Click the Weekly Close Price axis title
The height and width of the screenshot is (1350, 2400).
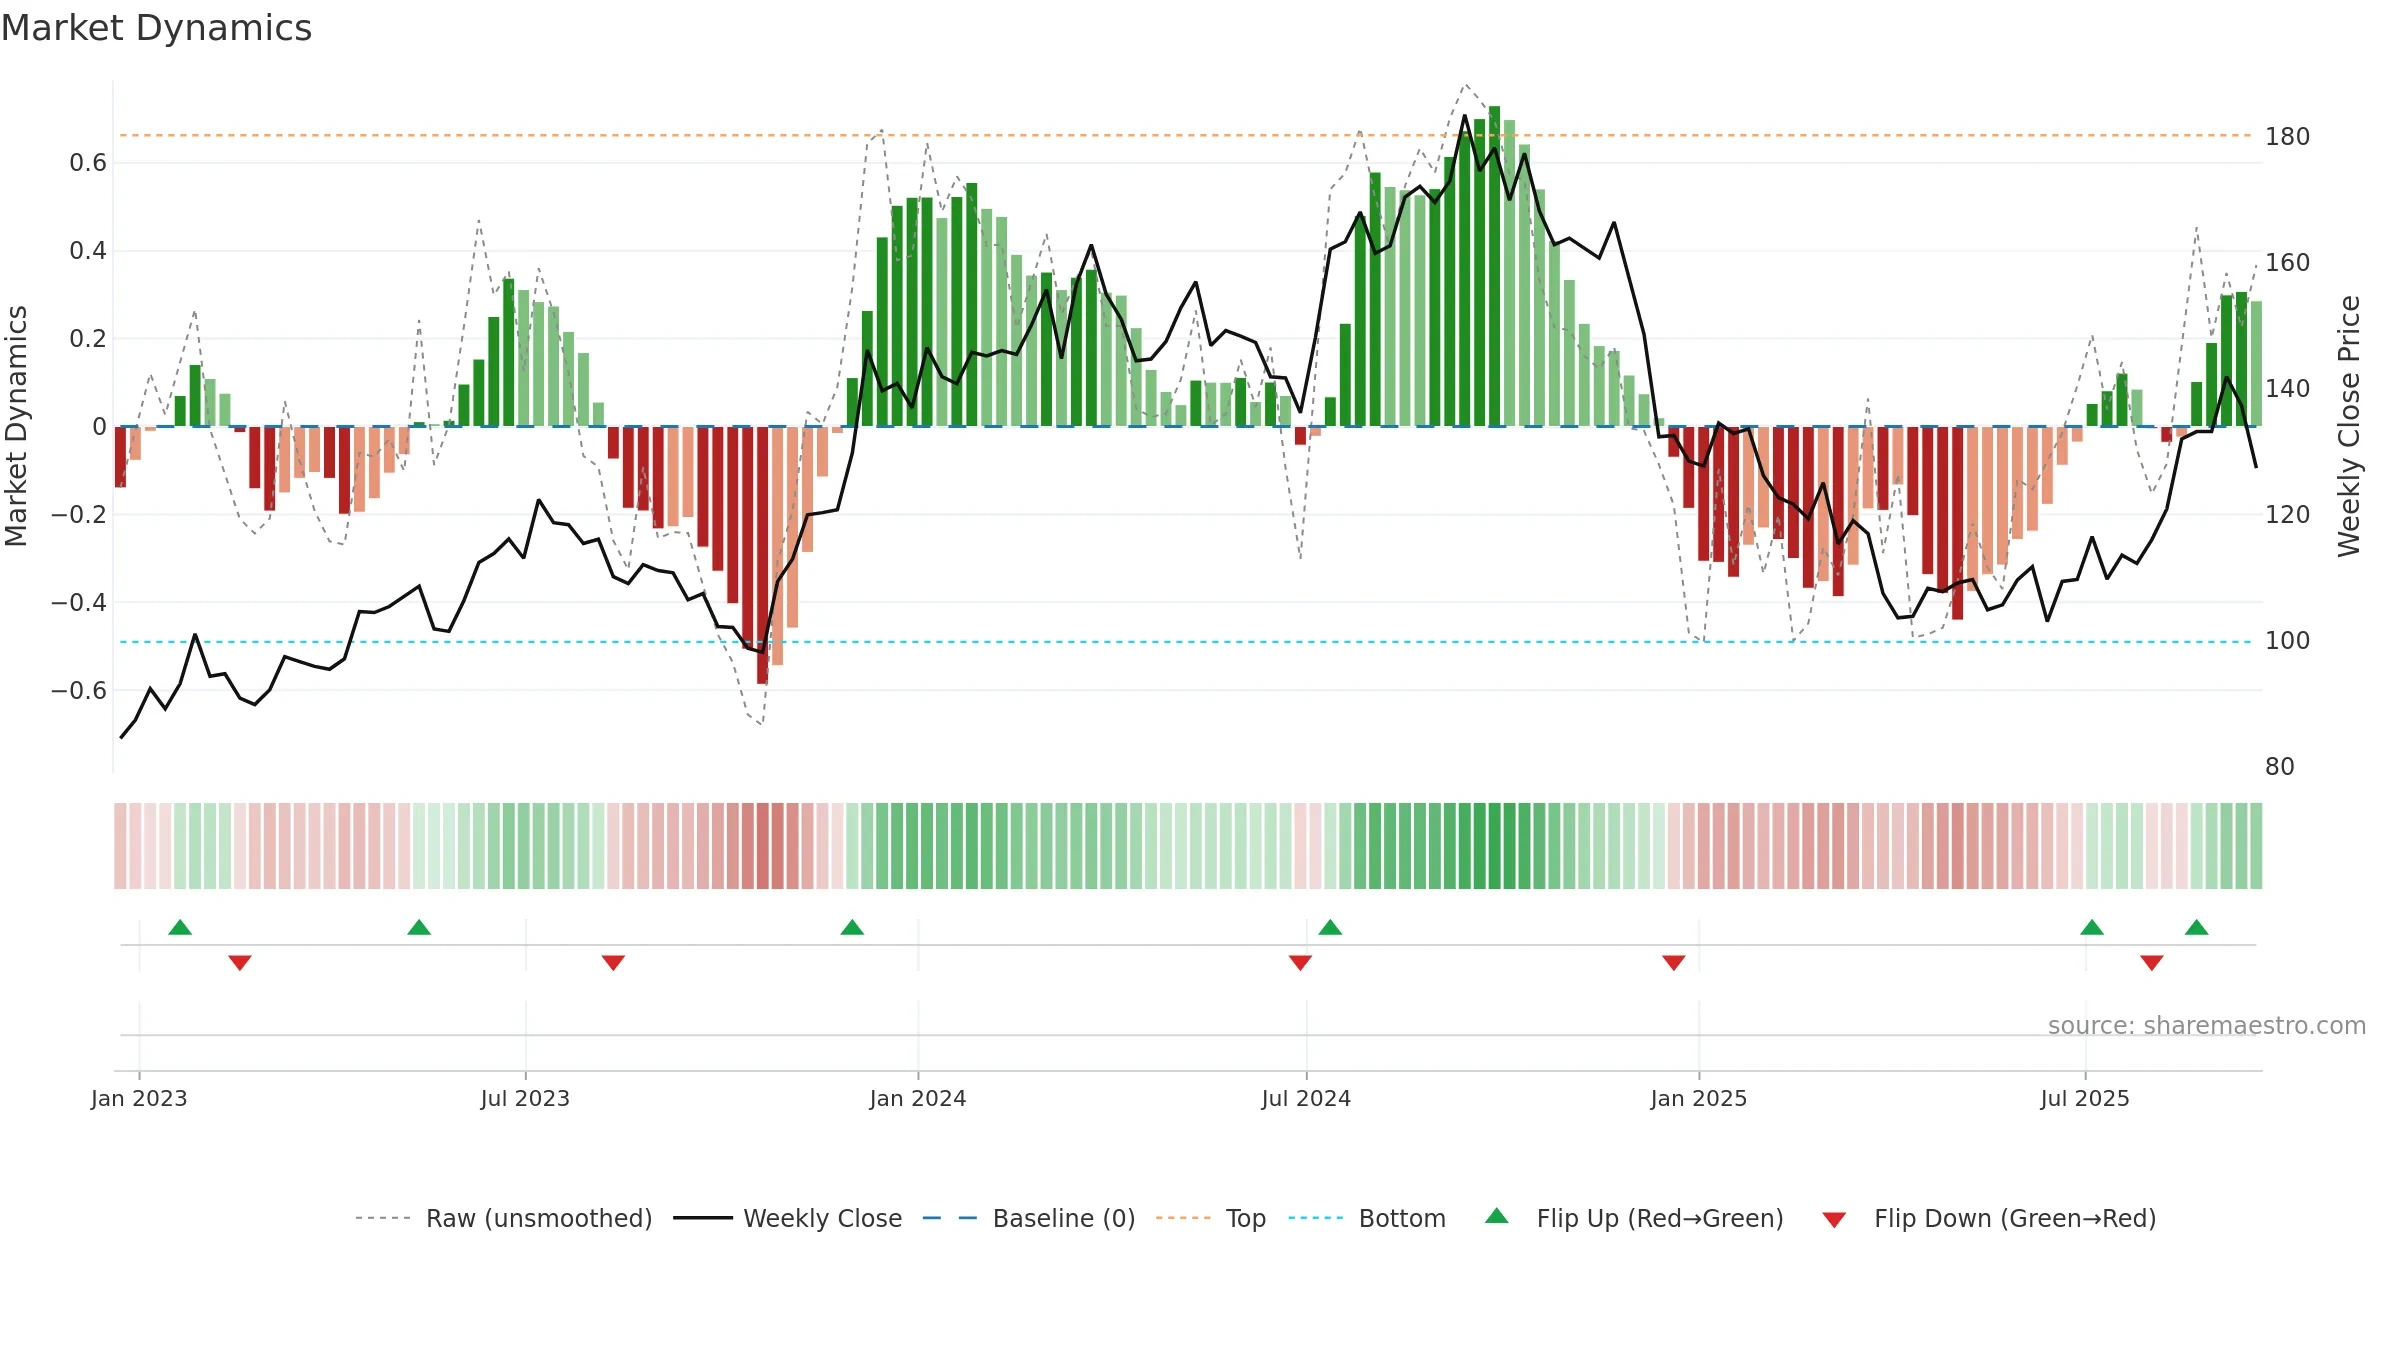coord(2349,426)
